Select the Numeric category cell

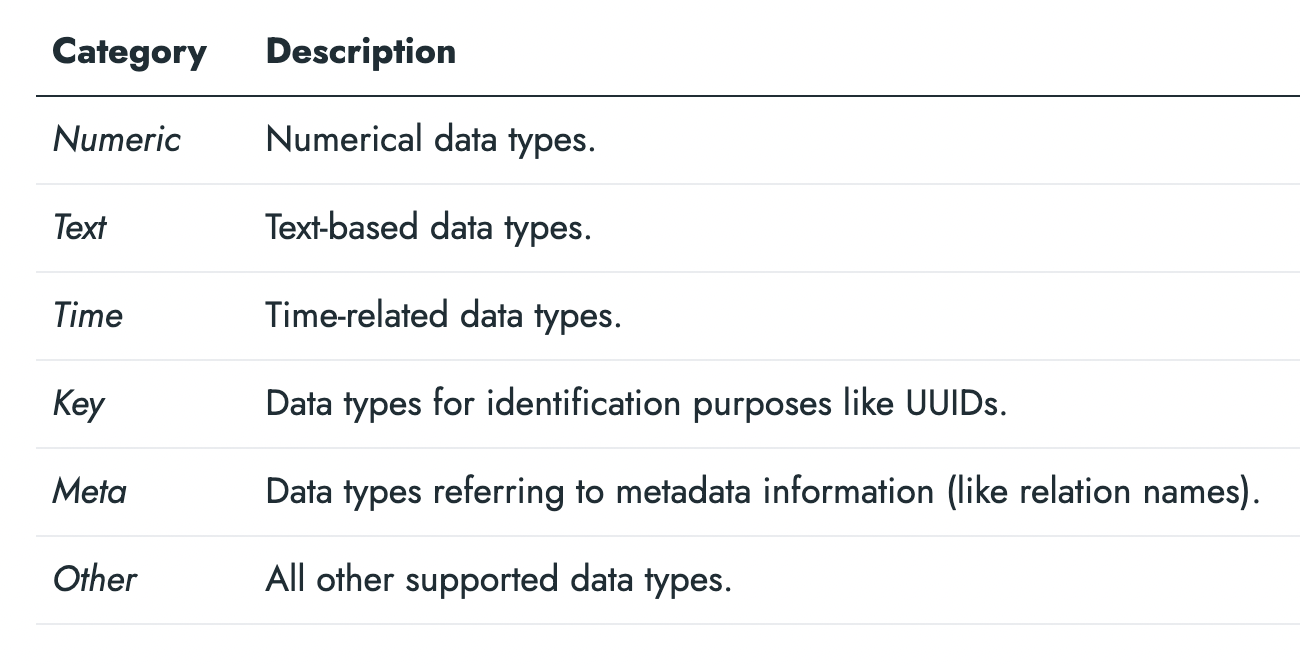[116, 140]
